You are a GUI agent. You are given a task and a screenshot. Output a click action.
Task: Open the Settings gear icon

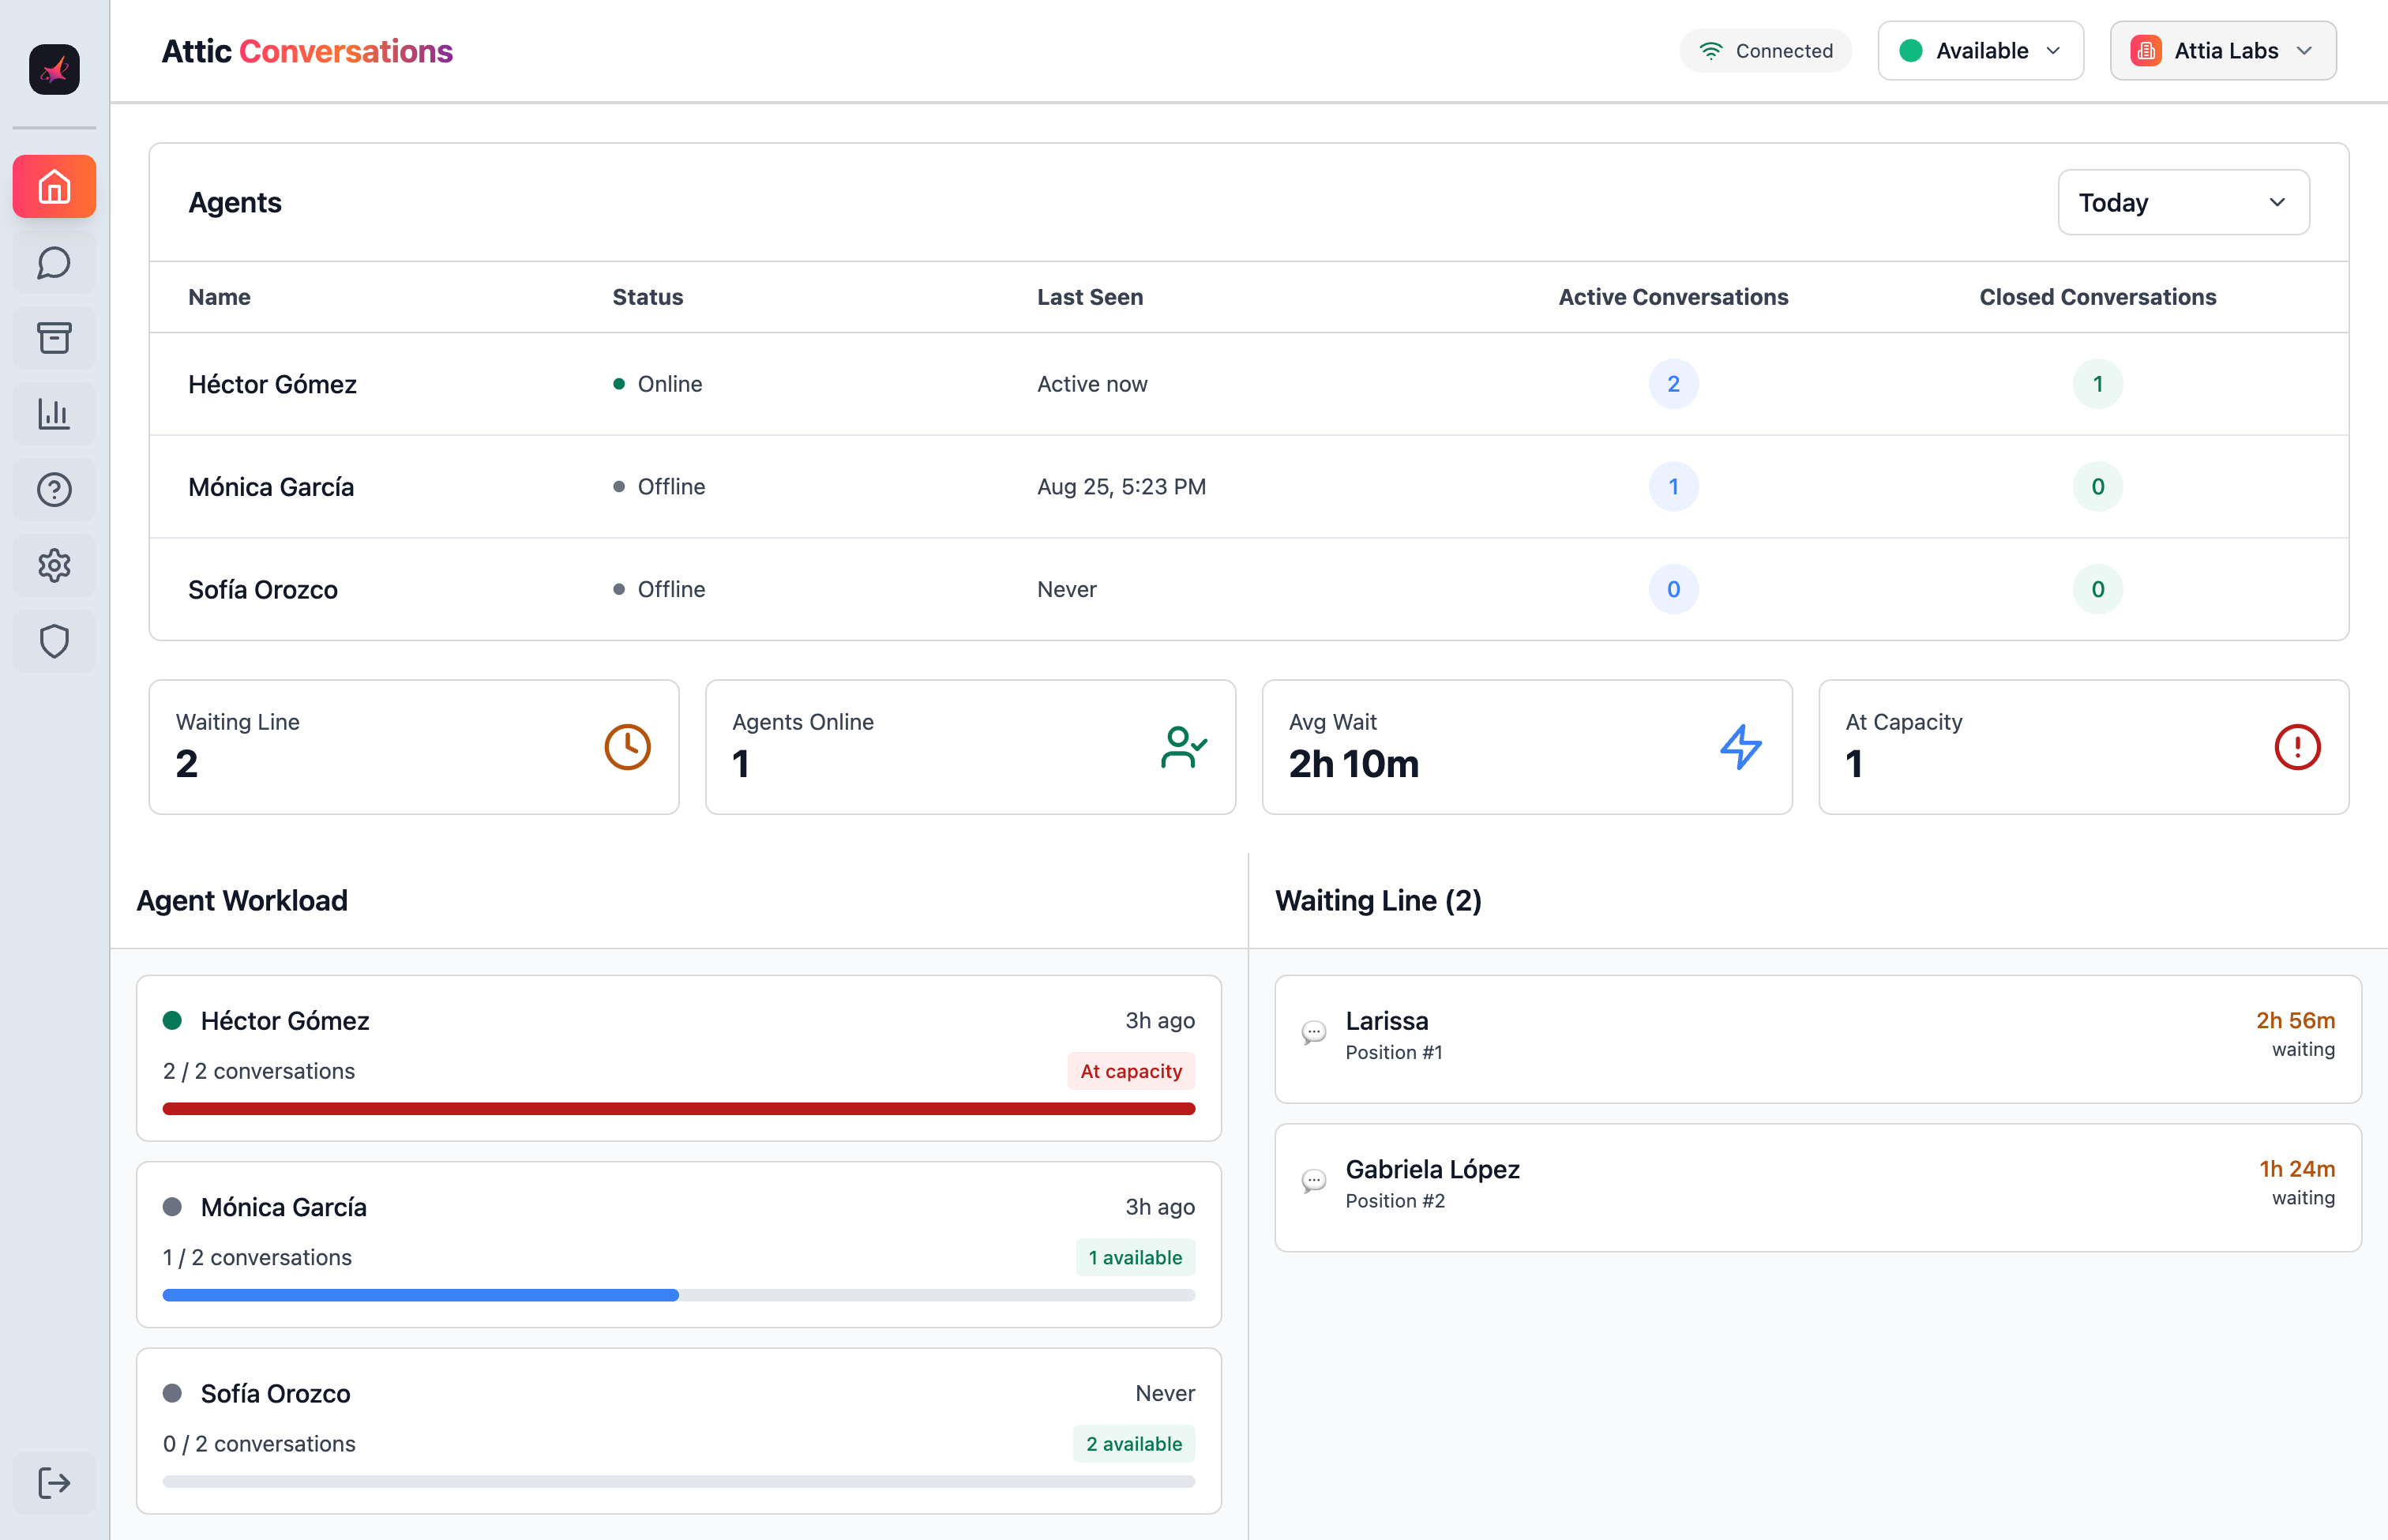coord(54,565)
